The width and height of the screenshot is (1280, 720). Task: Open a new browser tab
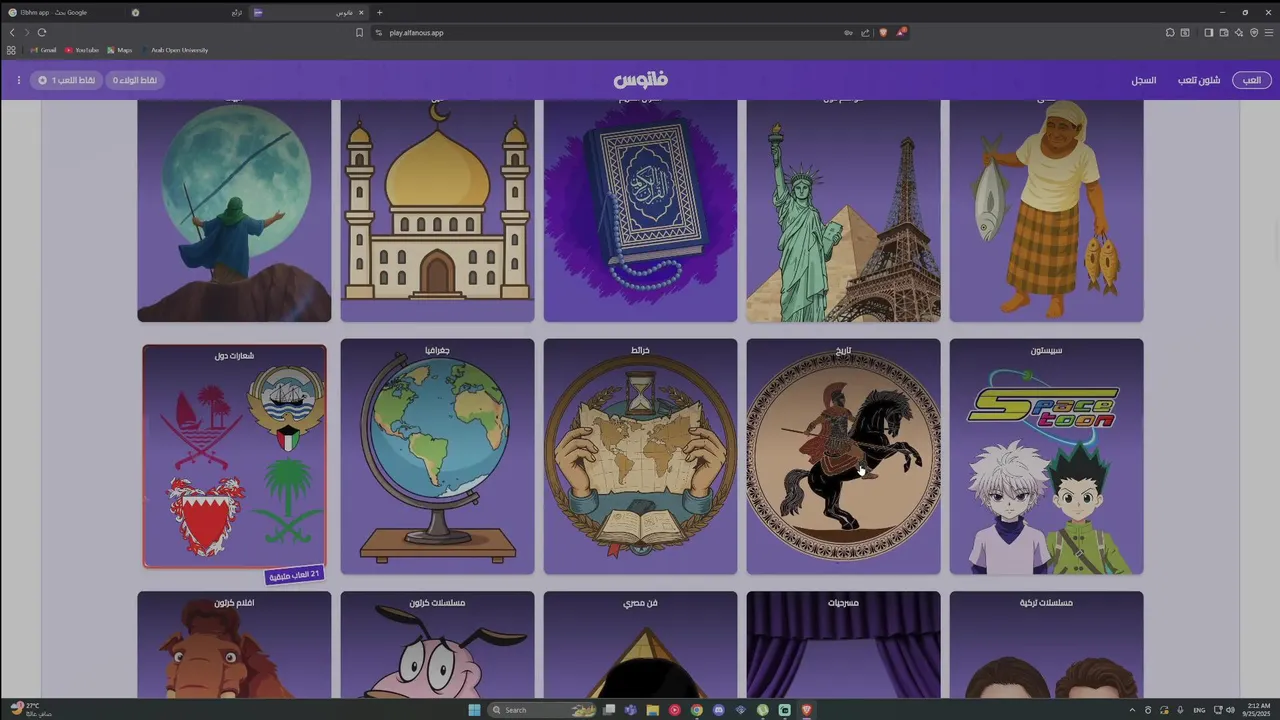click(x=379, y=12)
